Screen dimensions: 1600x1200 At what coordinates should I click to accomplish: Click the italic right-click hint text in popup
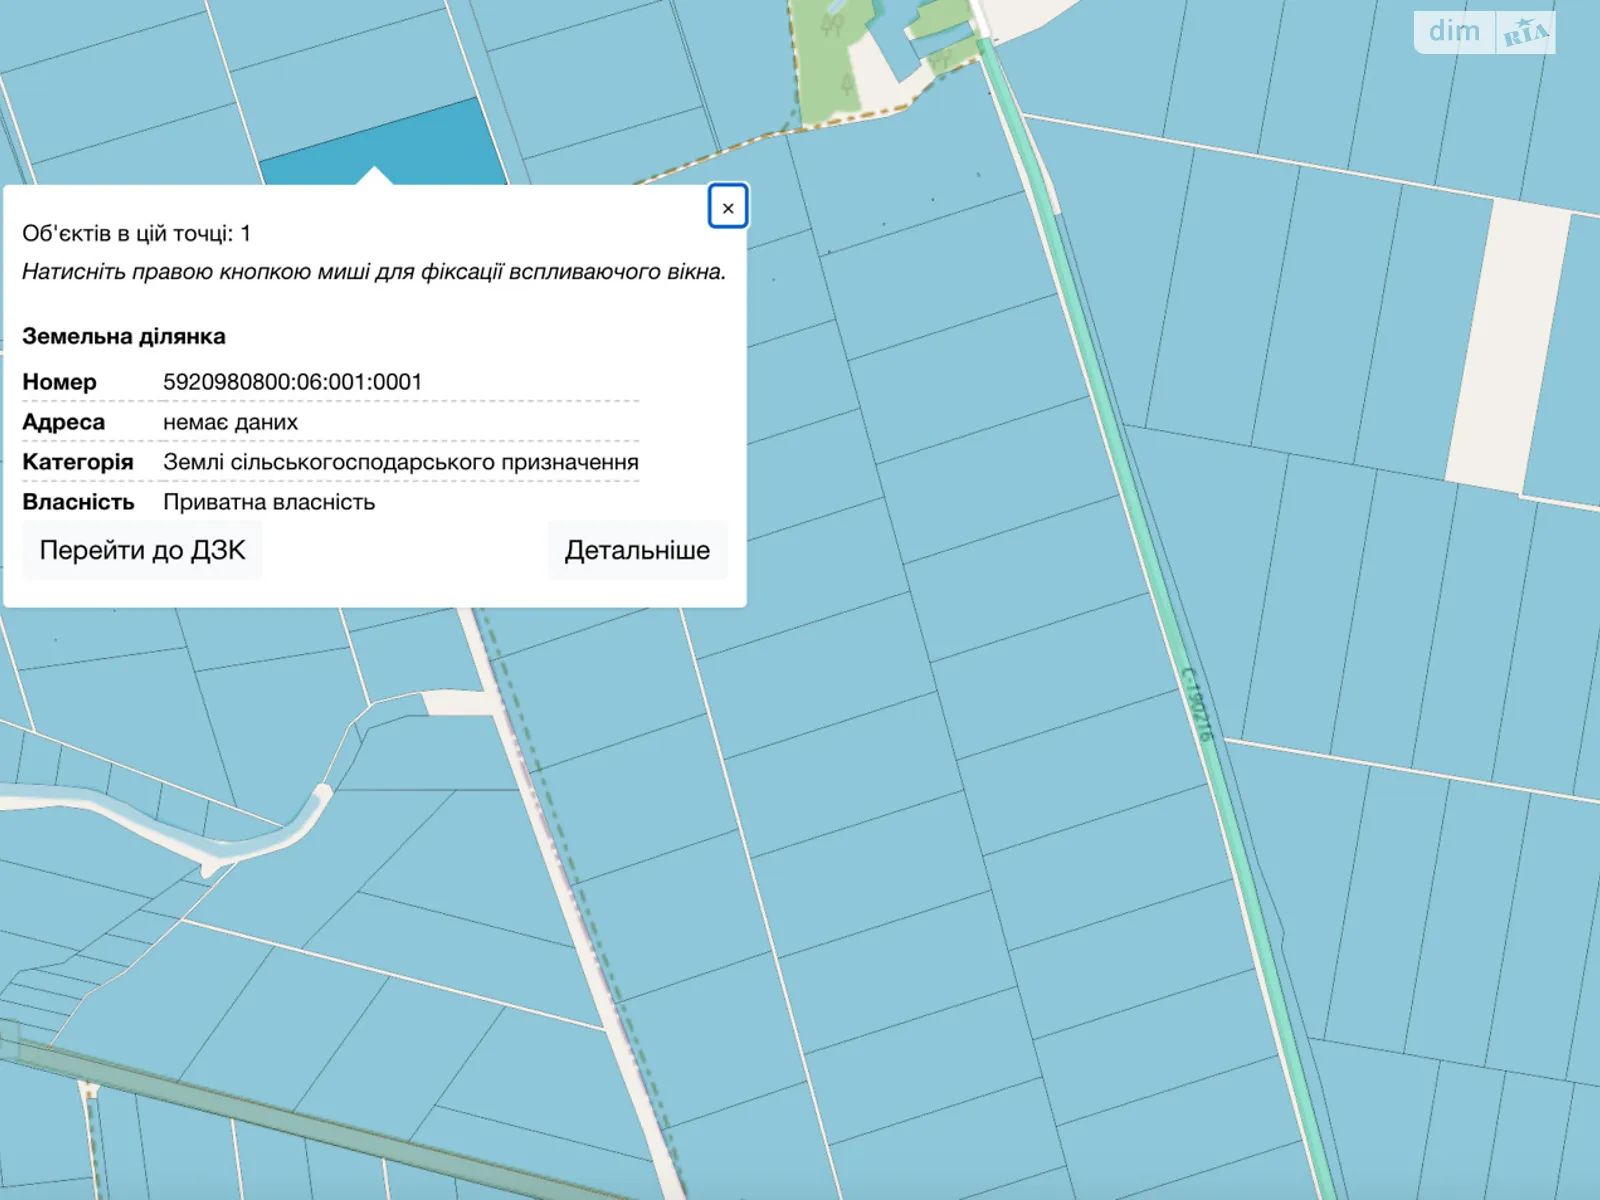tap(374, 272)
